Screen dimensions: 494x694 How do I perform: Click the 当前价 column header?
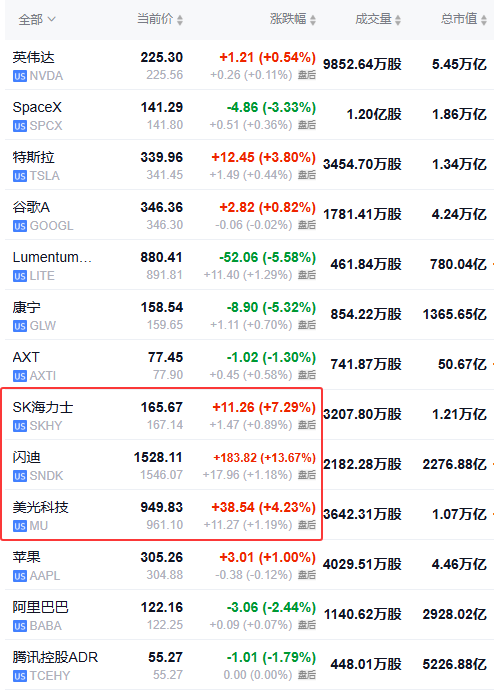coord(154,19)
